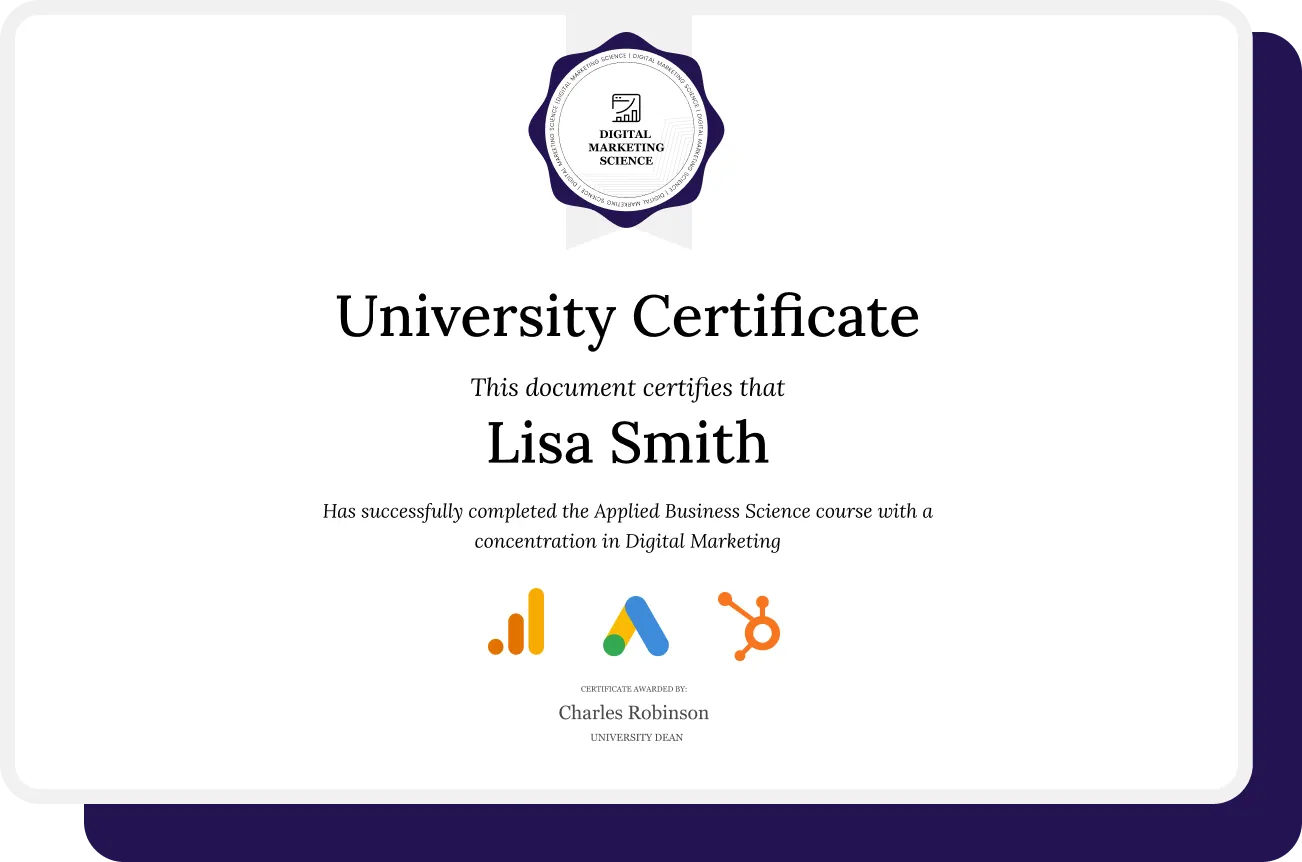This screenshot has width=1302, height=862.
Task: Select the Digital Marketing Science wordmark
Action: (624, 145)
